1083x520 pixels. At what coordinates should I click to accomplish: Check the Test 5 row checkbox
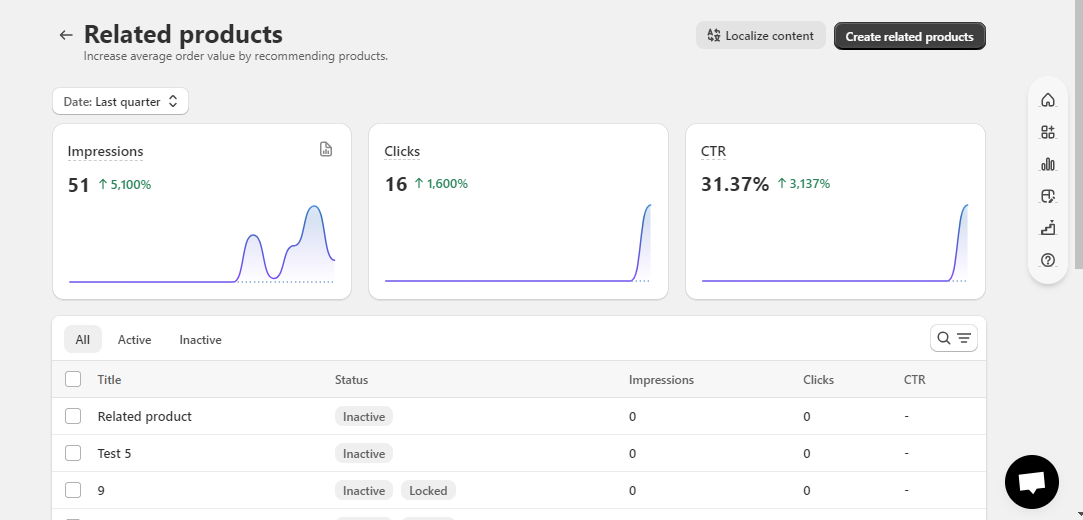73,453
